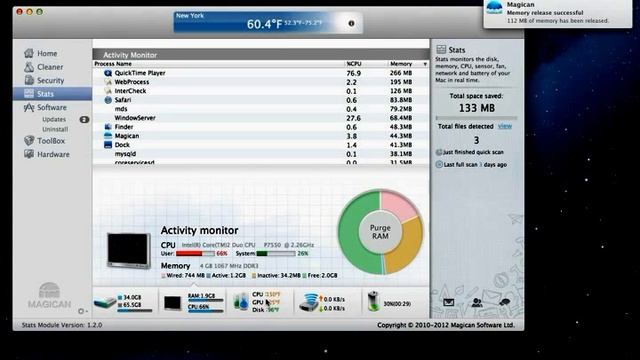The width and height of the screenshot is (640, 360).
Task: Open the settings gear in sidebar
Action: click(x=81, y=311)
